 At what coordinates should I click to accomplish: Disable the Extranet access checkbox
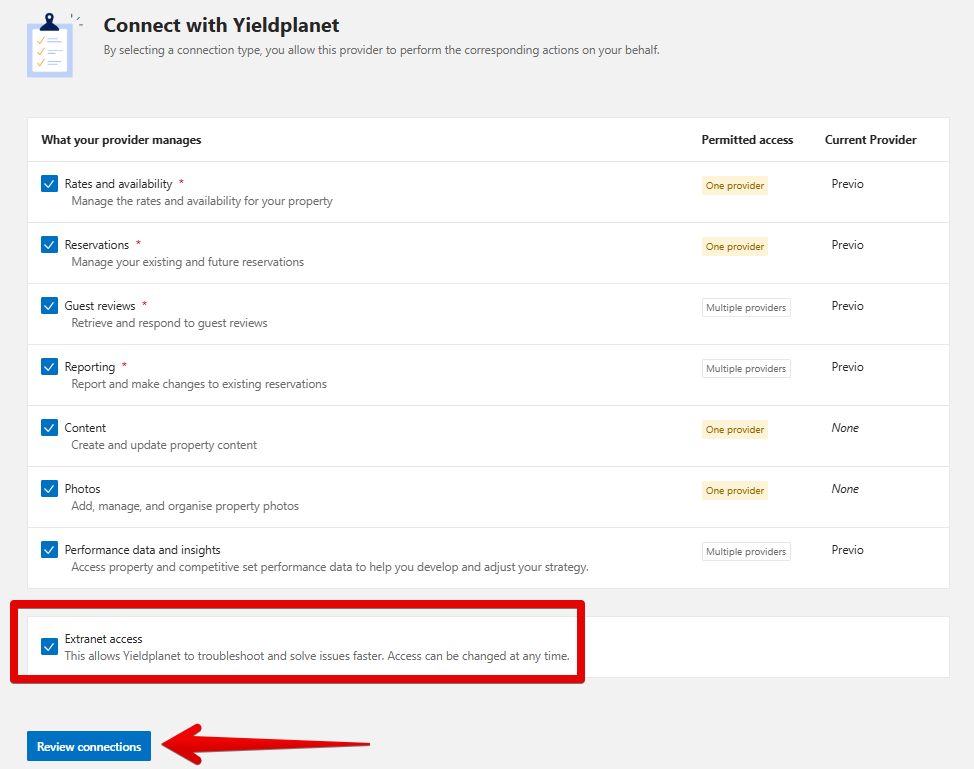pyautogui.click(x=50, y=647)
